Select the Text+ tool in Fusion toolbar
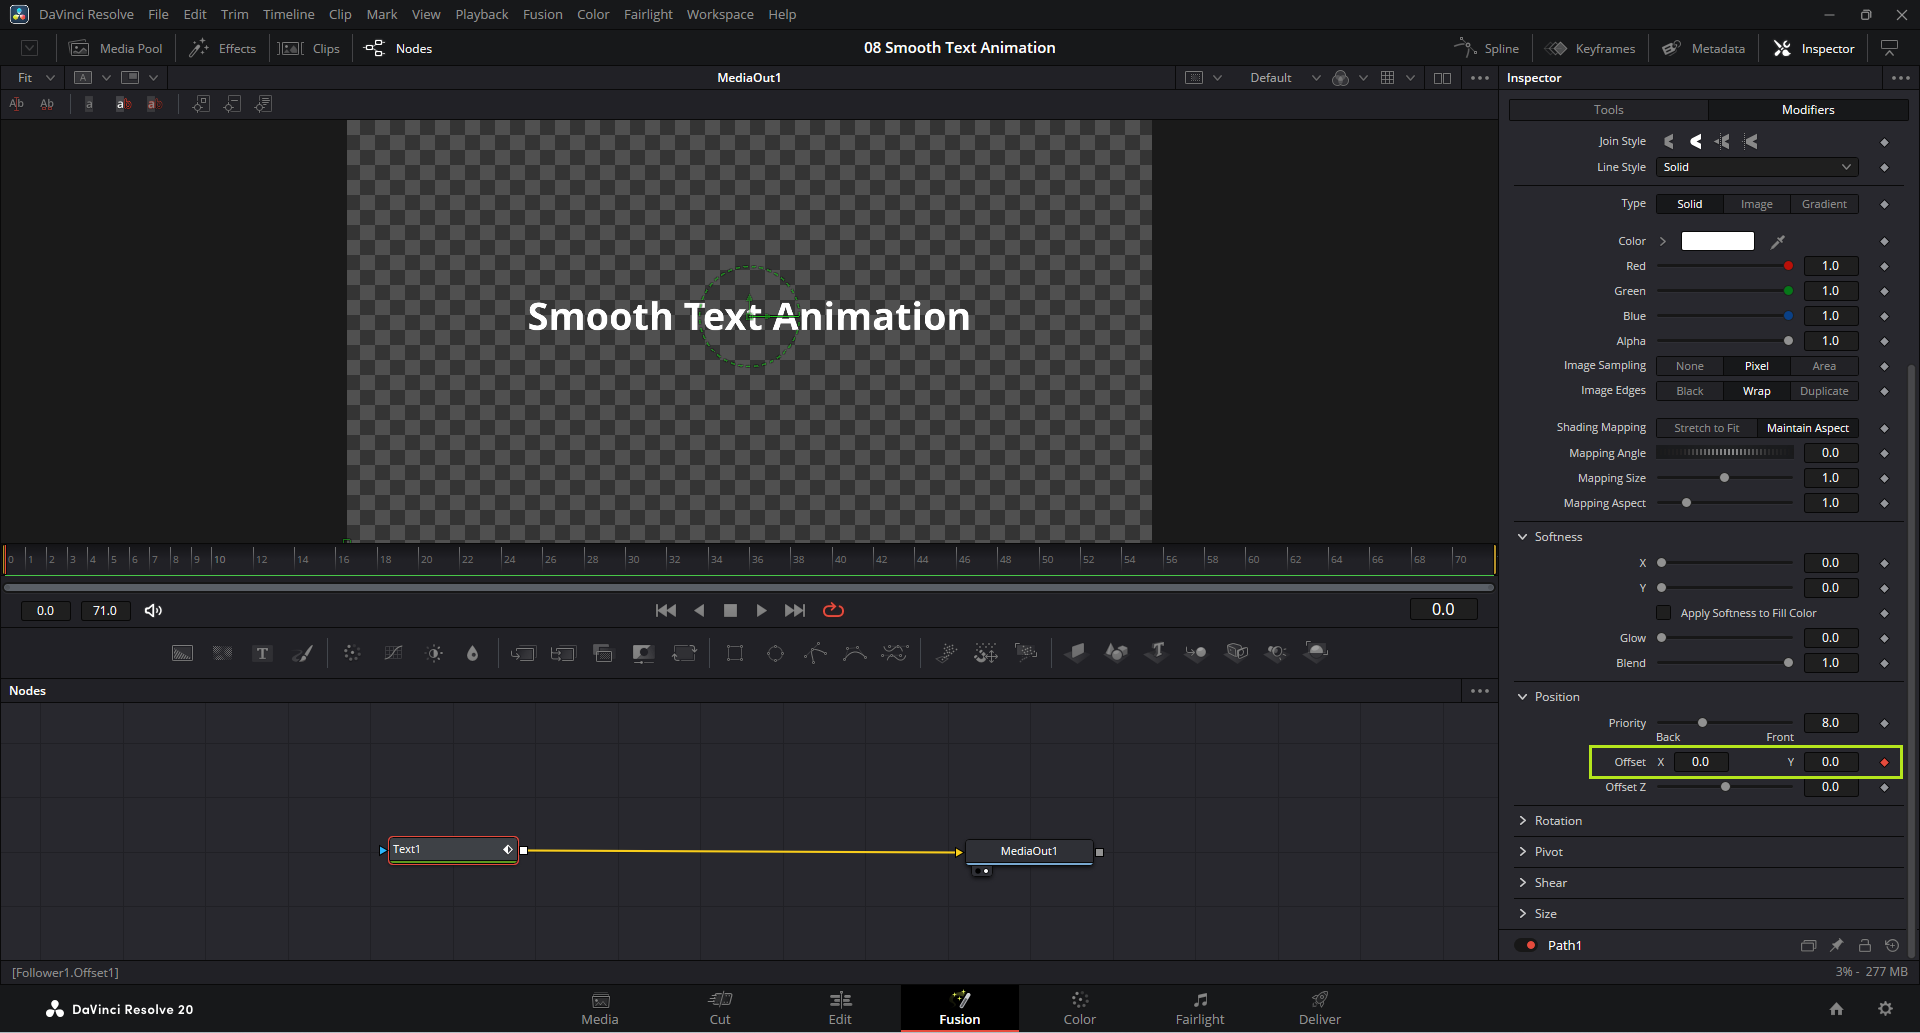 click(x=262, y=653)
